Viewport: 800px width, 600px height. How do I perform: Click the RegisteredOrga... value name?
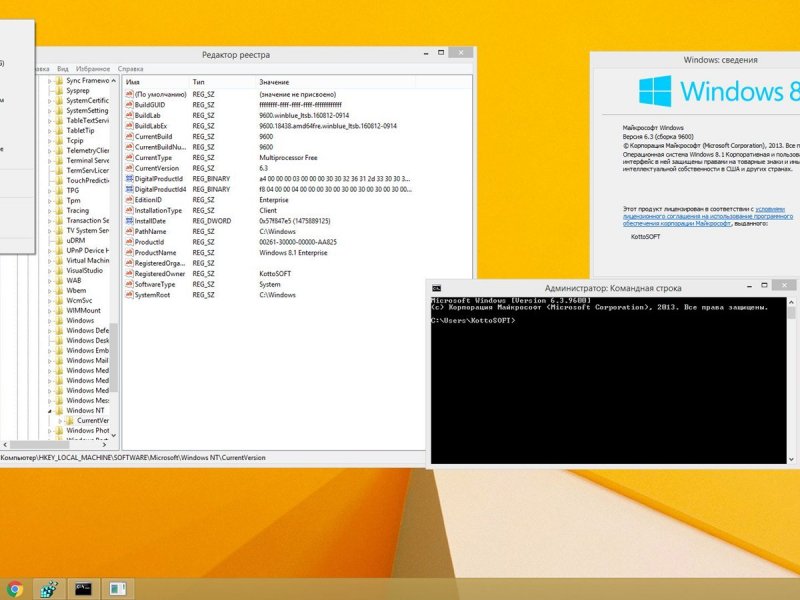(x=160, y=263)
